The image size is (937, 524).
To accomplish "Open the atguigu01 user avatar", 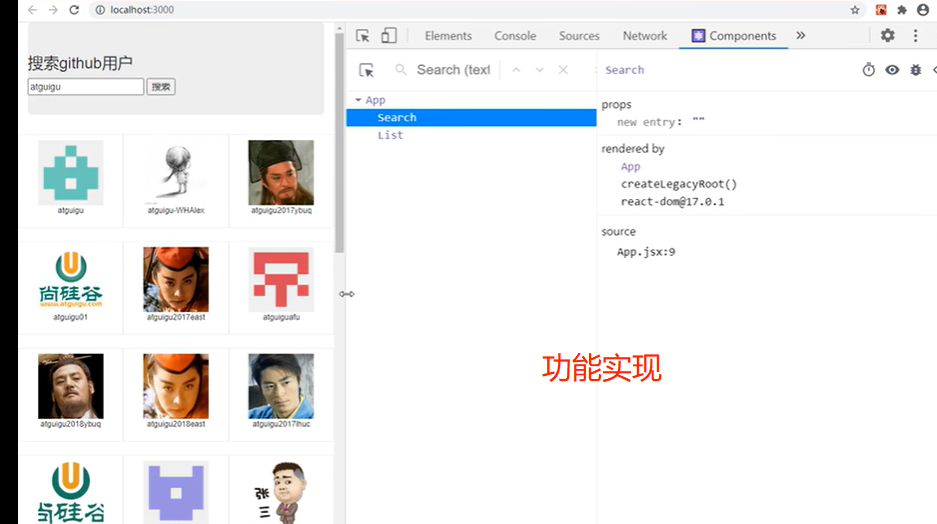I will coord(71,280).
